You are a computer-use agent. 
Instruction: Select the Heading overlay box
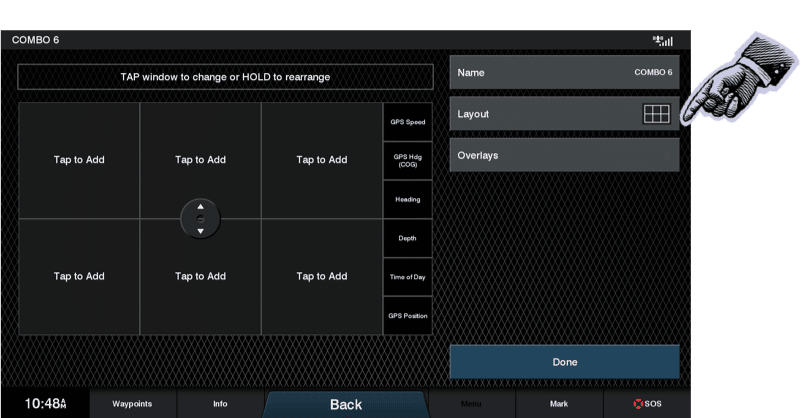408,199
